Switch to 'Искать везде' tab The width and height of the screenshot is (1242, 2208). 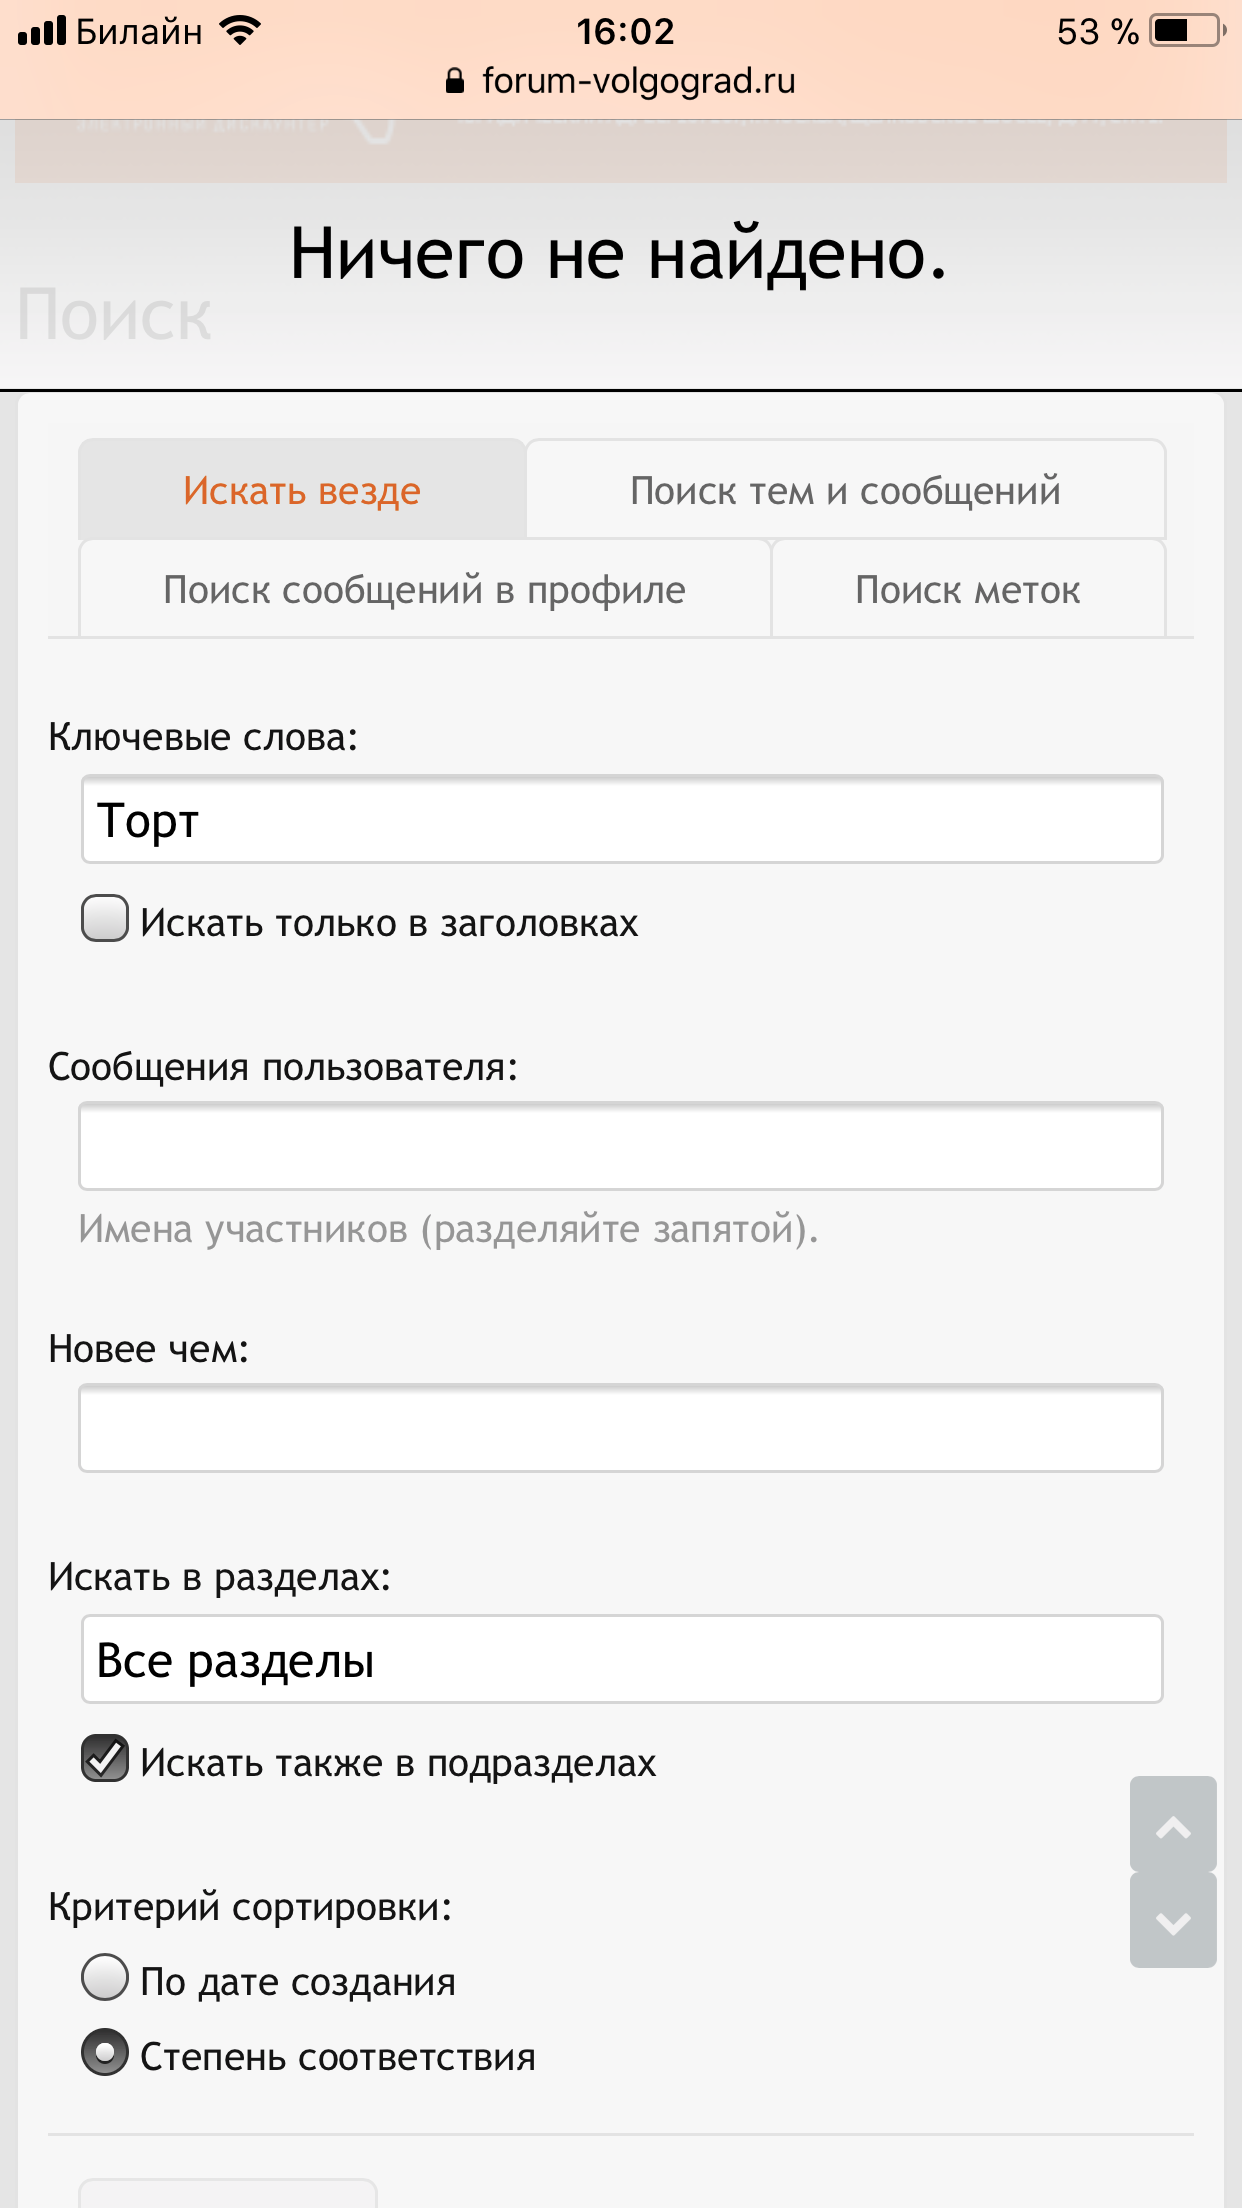coord(302,491)
